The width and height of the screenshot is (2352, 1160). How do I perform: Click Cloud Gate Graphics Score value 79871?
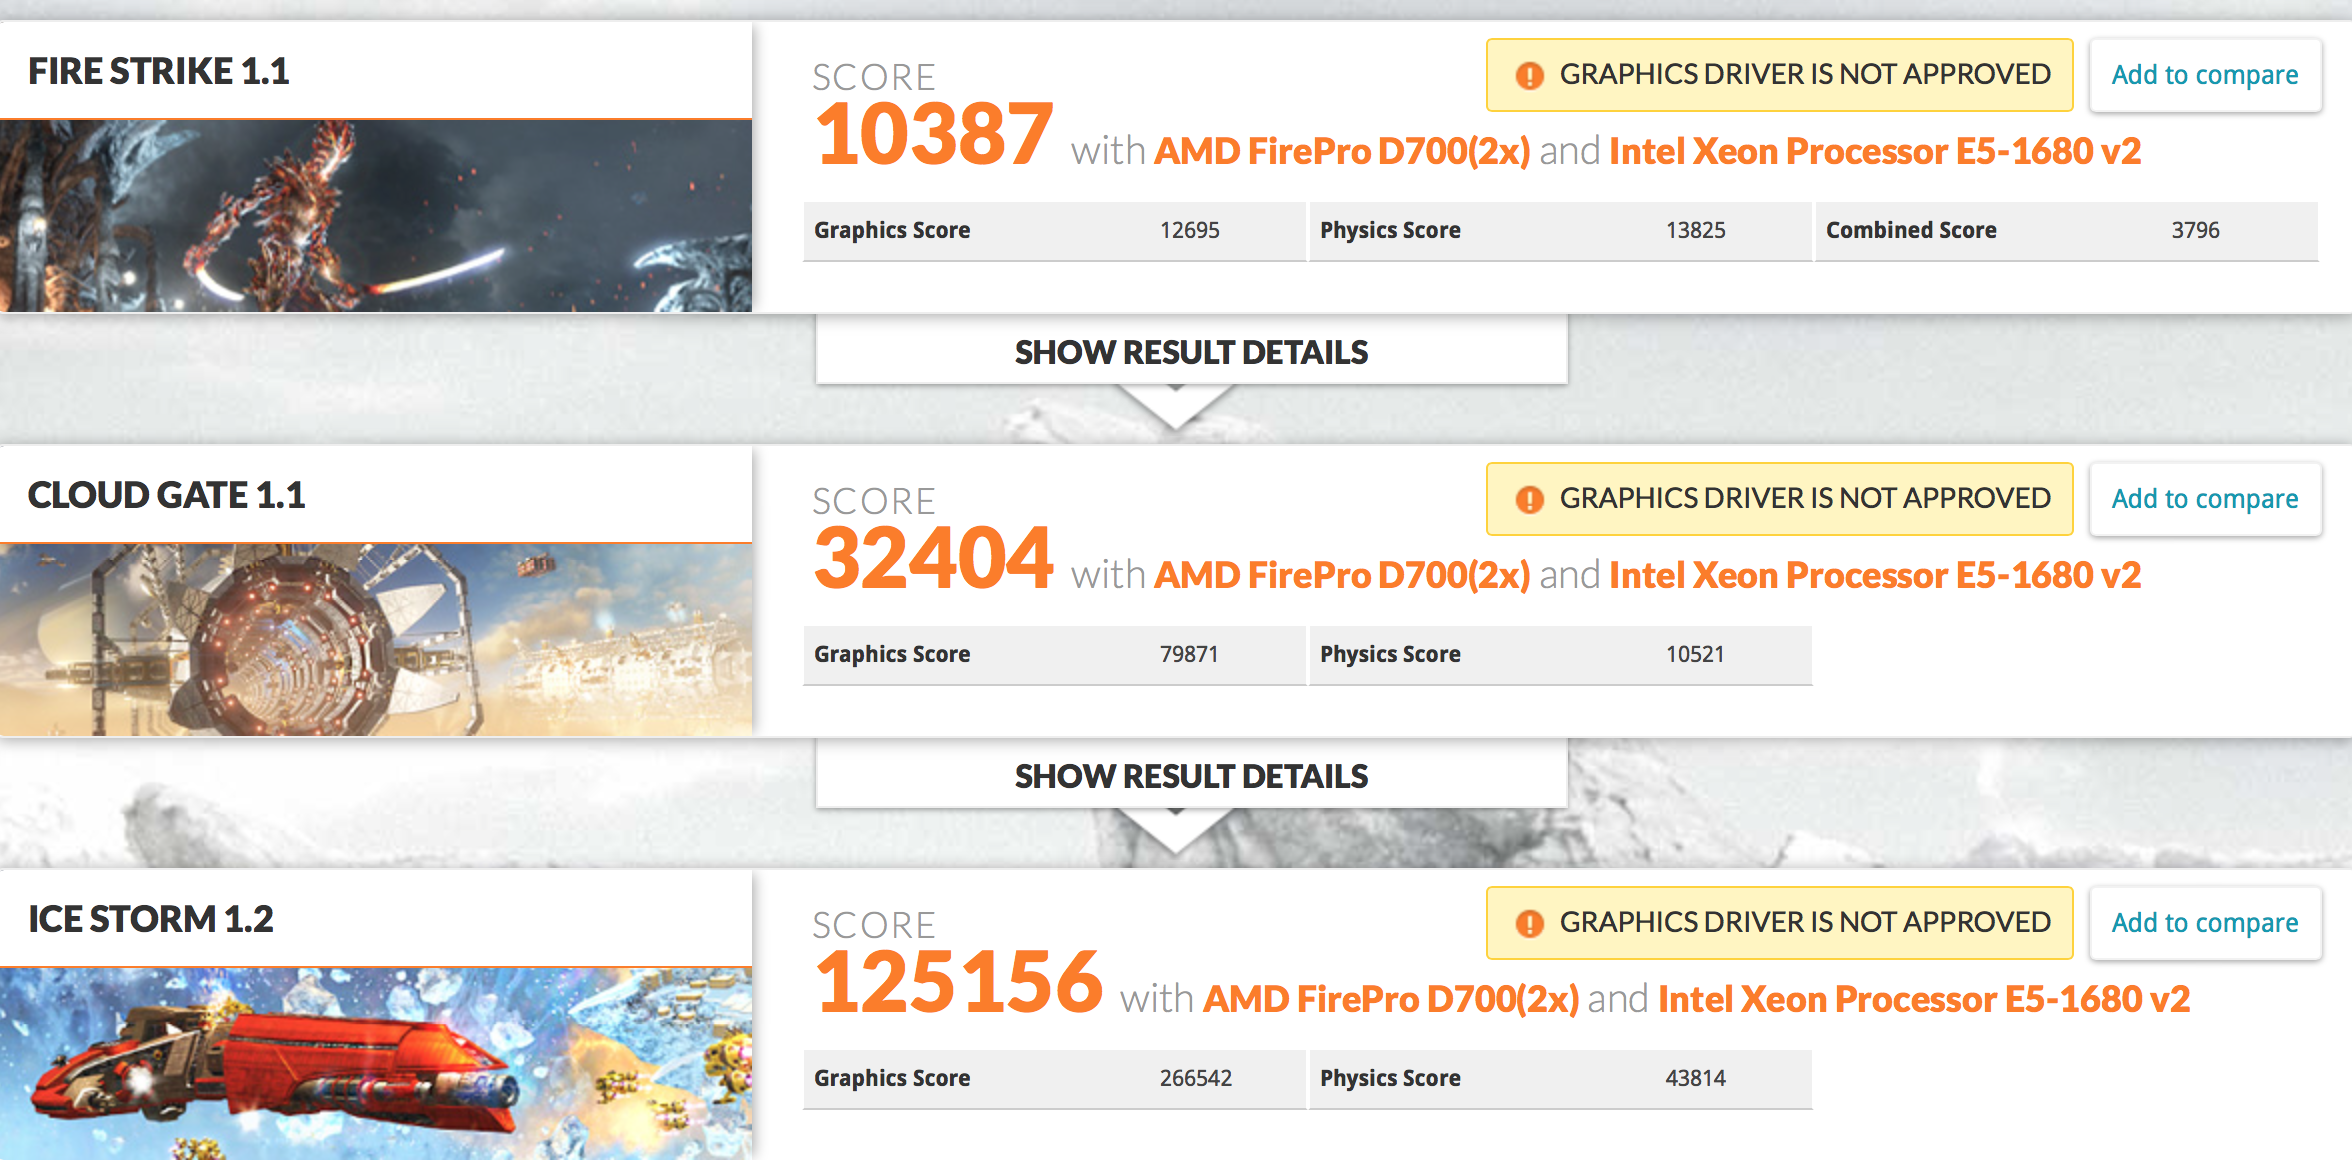1189,654
